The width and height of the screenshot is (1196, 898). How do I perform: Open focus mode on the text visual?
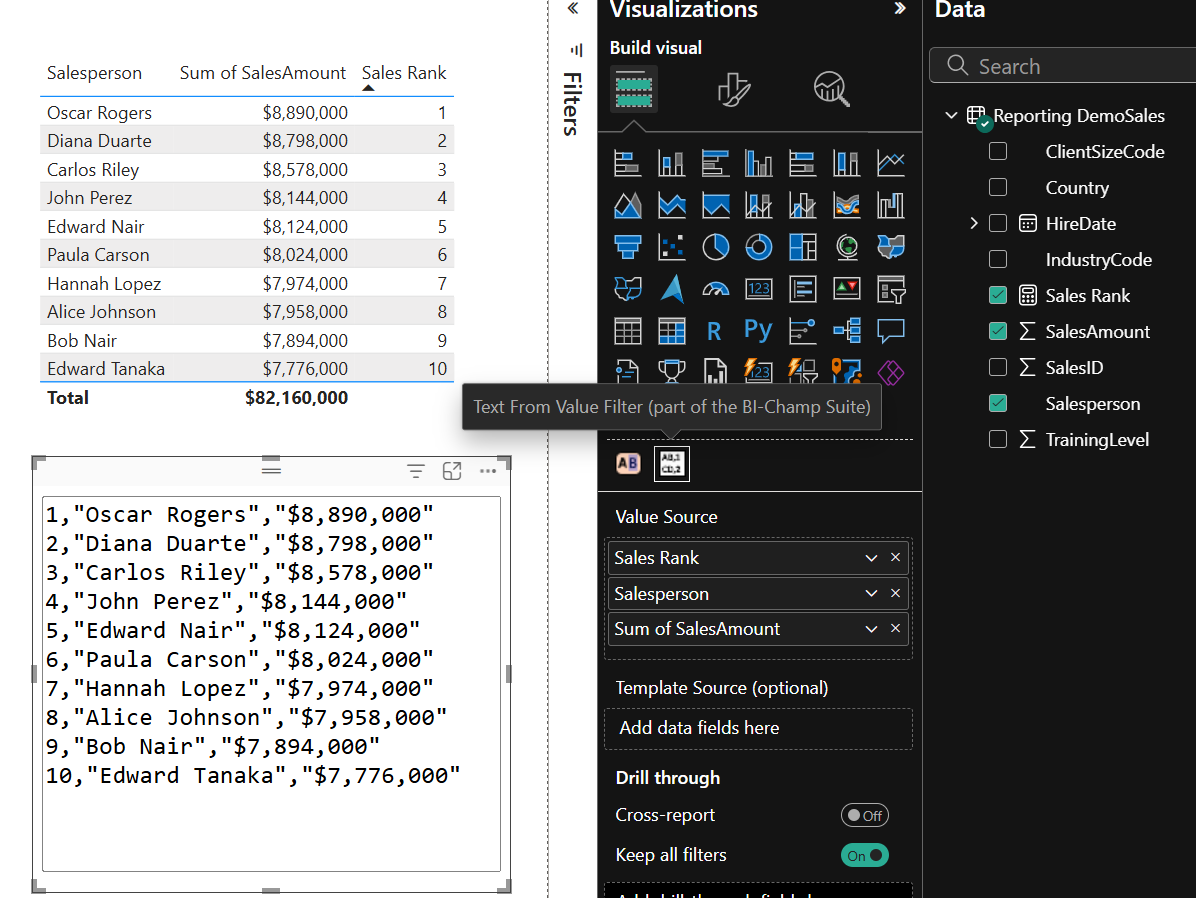click(x=452, y=472)
